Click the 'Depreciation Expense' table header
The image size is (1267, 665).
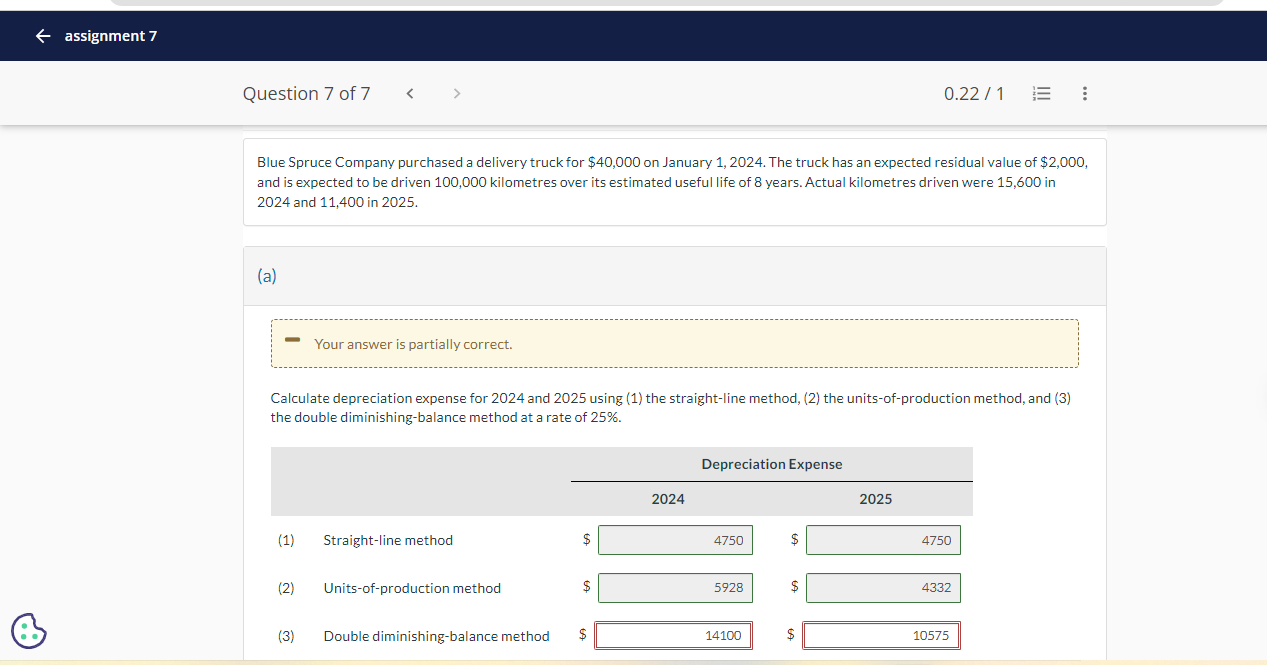click(772, 464)
